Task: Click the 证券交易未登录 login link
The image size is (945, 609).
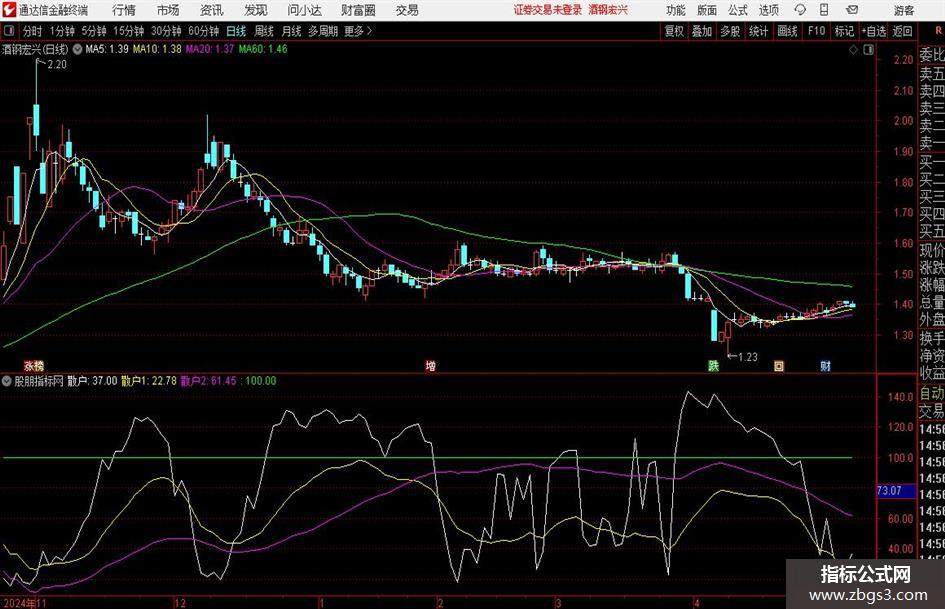Action: (x=548, y=10)
